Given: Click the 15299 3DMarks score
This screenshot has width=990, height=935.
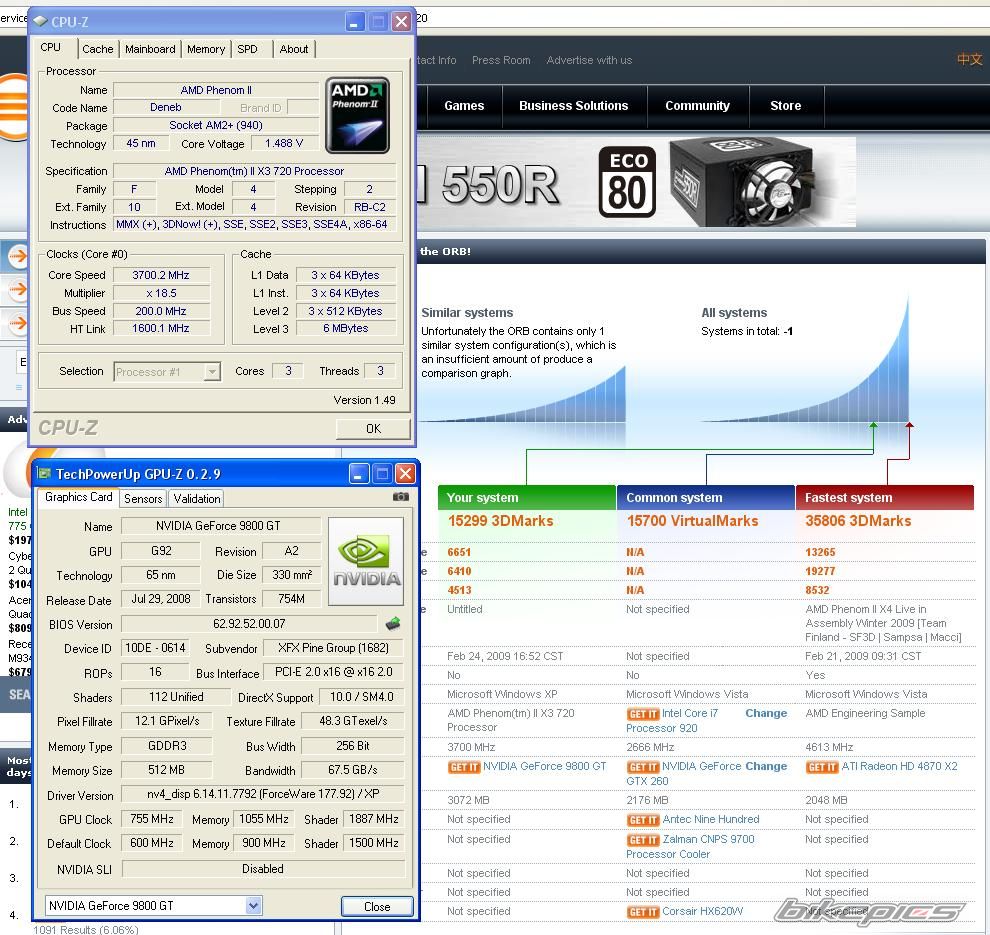Looking at the screenshot, I should coord(501,521).
